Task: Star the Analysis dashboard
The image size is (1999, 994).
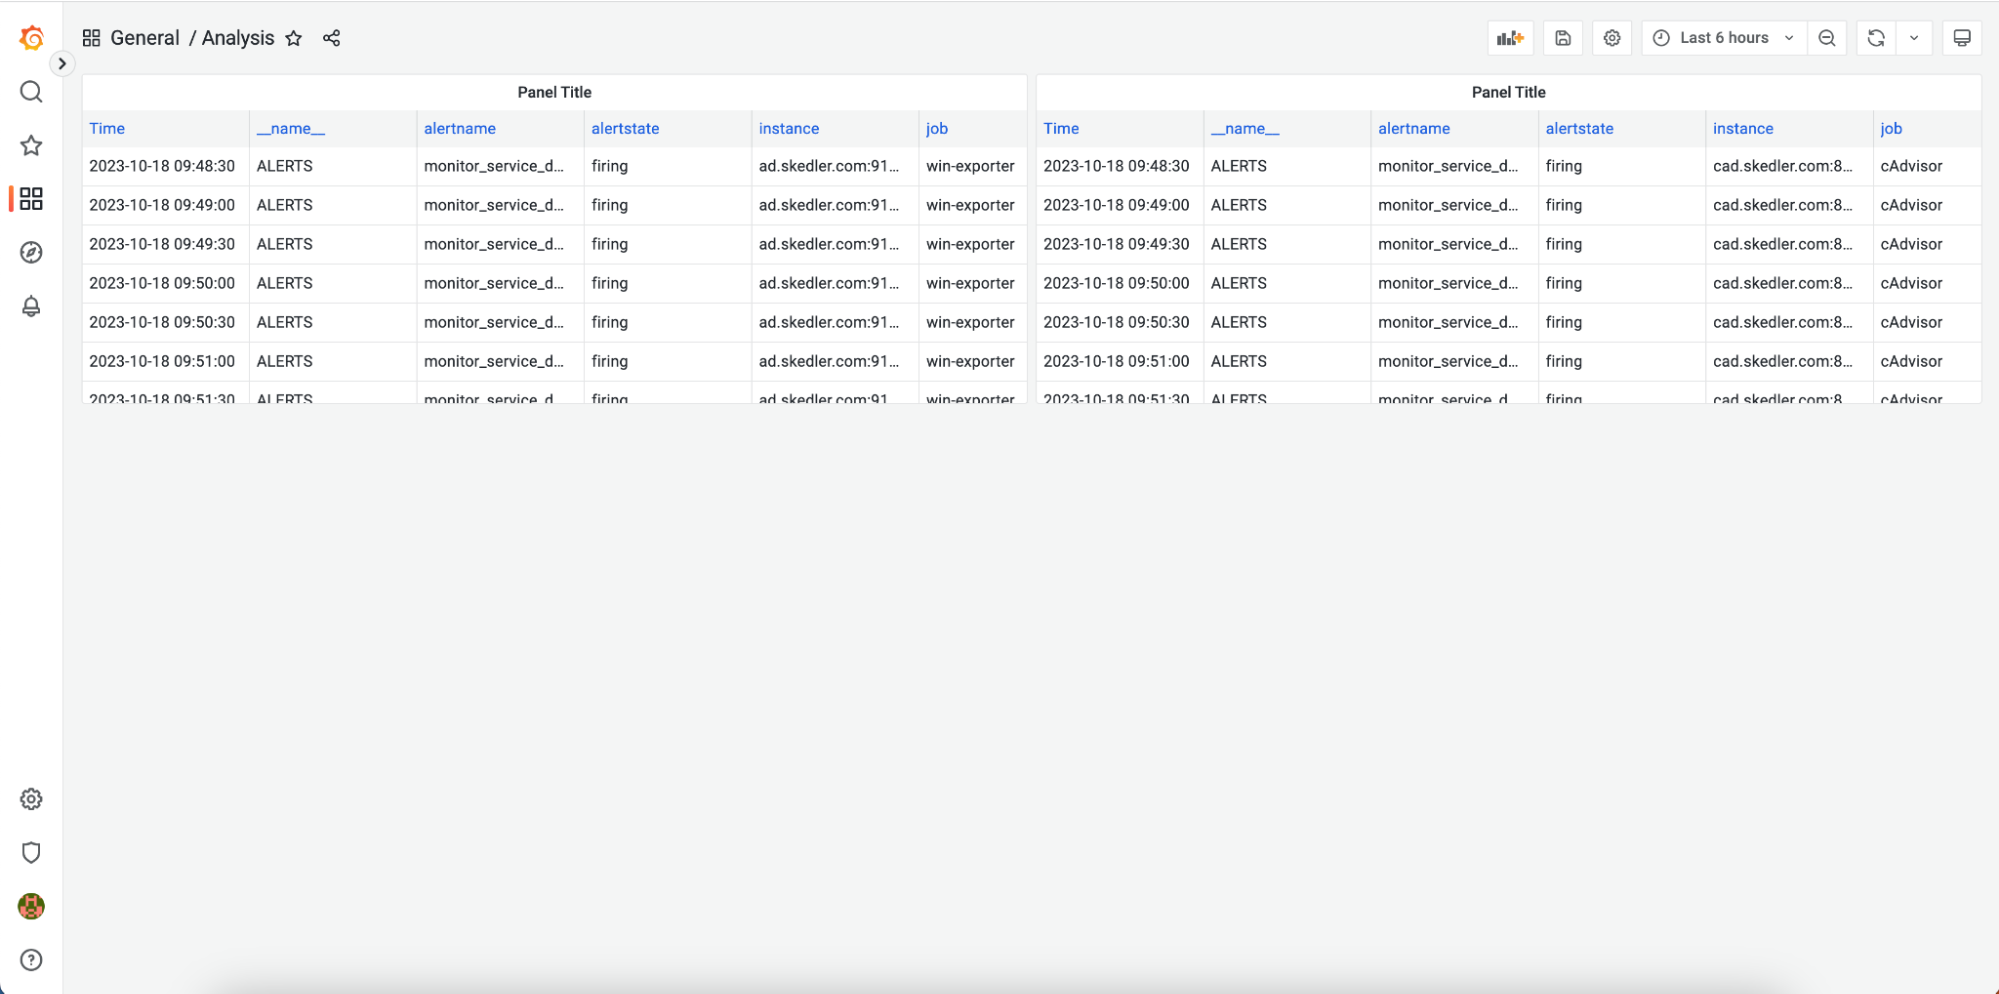Action: tap(293, 38)
